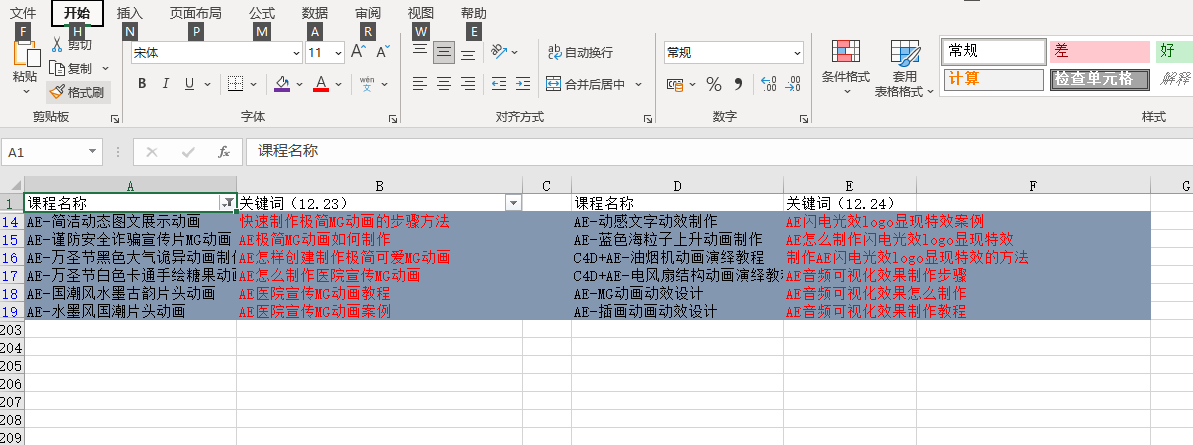Open the 对齐方式 group dialog launcher

pos(647,119)
